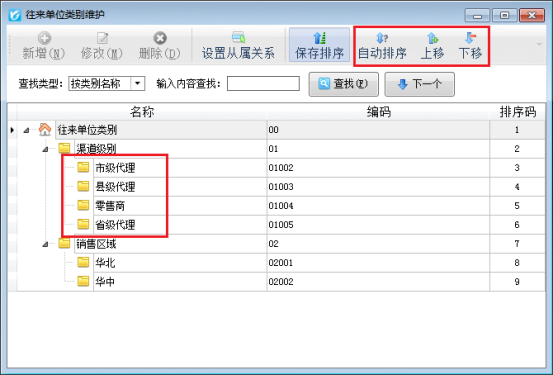Open the 查找类型 dropdown arrow
553x375 pixels.
coord(138,84)
